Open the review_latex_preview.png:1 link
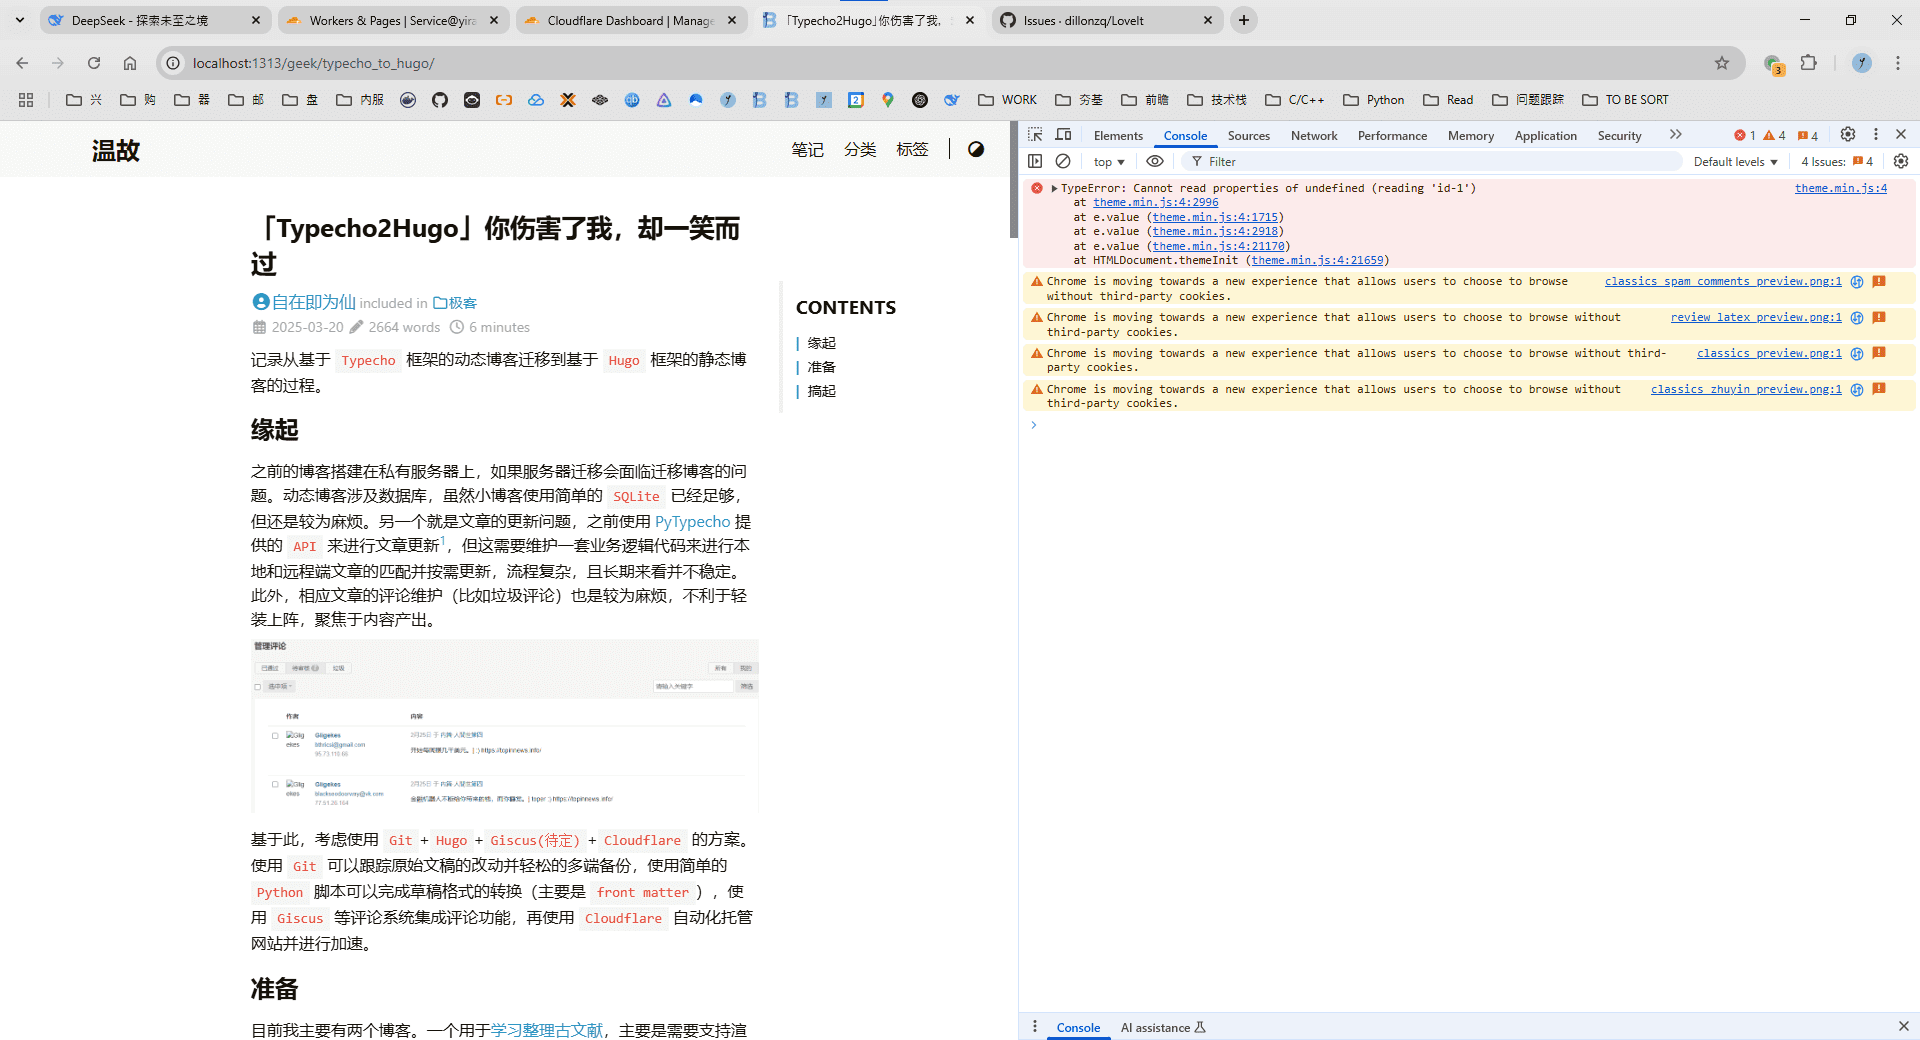Screen dimensions: 1920x1040 (1756, 317)
